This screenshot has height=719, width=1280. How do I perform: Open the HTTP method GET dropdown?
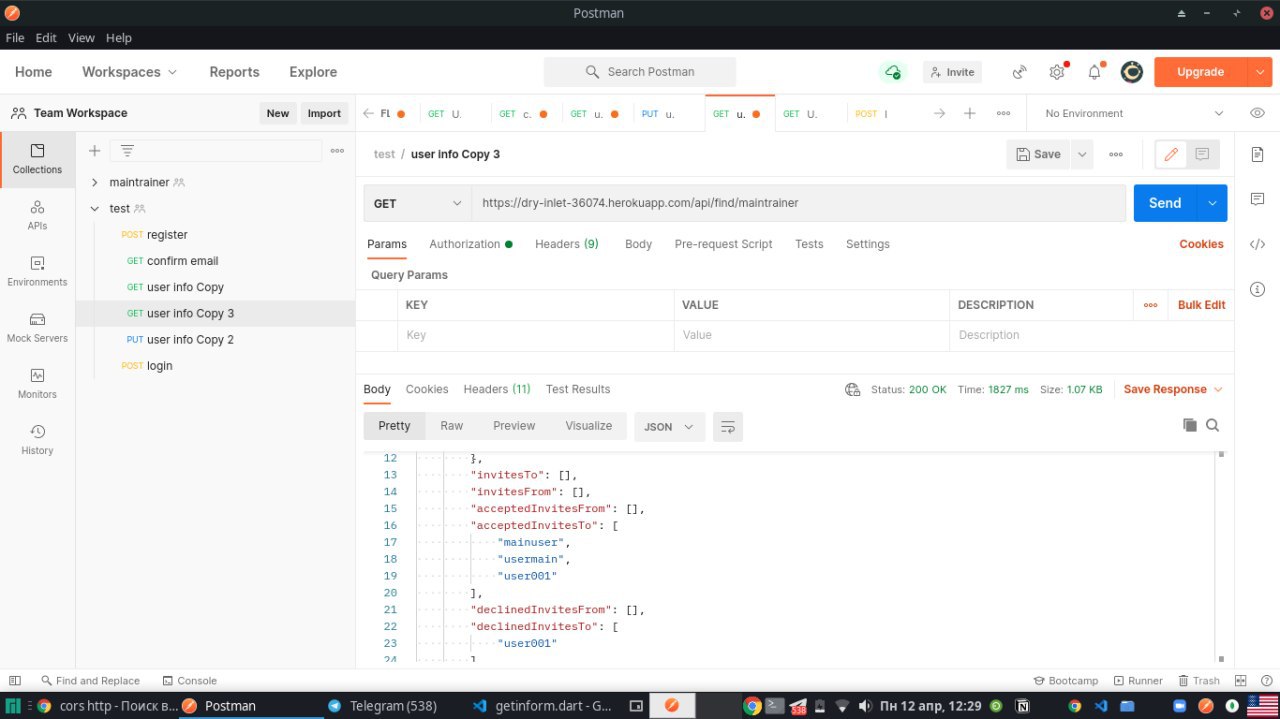(417, 203)
